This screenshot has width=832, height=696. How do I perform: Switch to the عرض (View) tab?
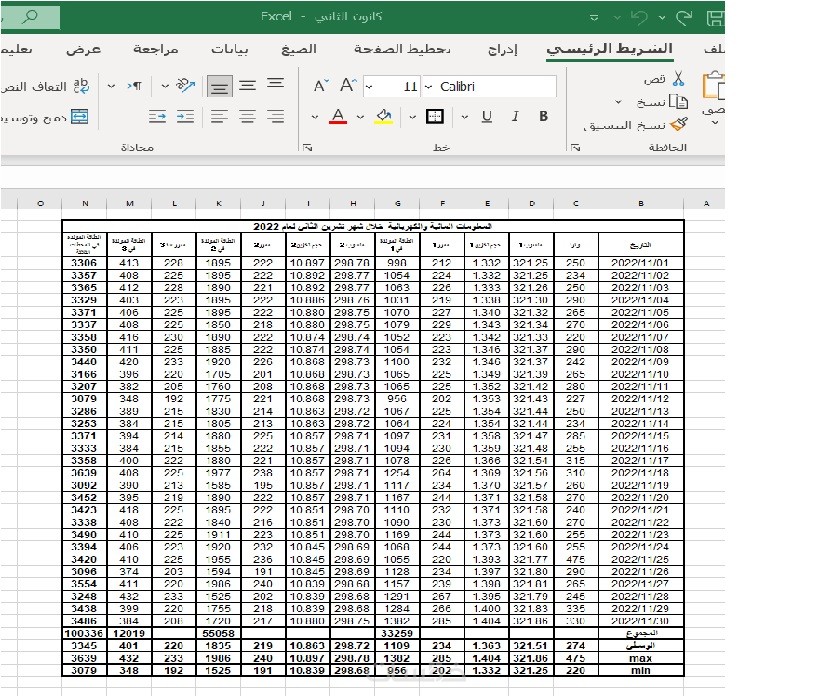(83, 49)
